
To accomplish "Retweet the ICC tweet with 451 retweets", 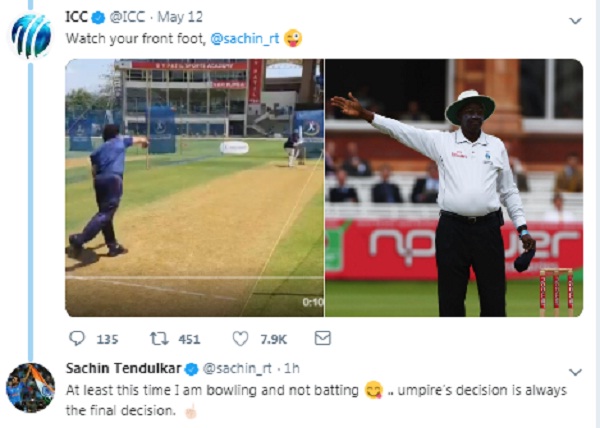I will click(157, 339).
